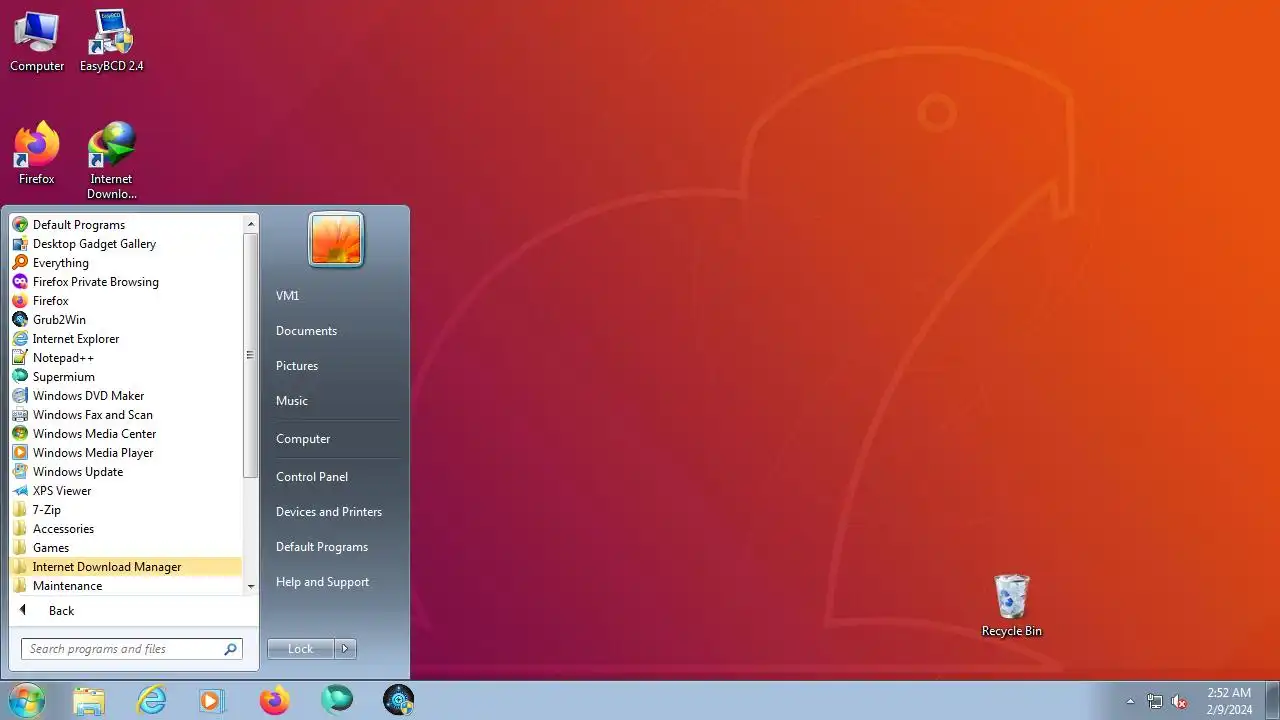Expand the Games folder

point(126,548)
